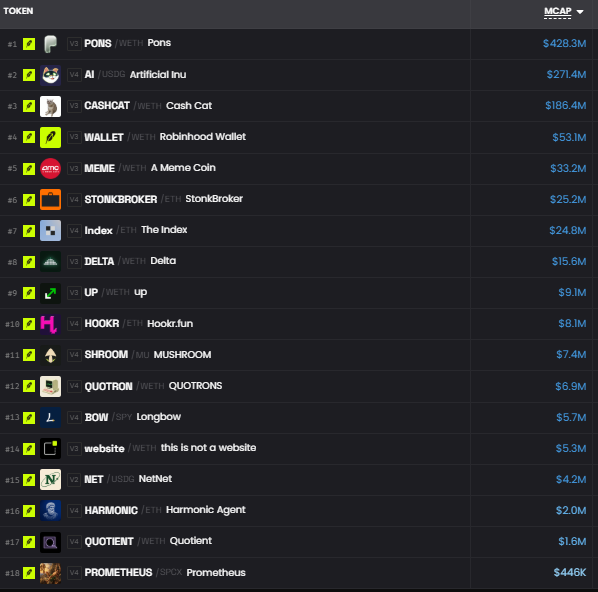Select the DELTA symbol text
The height and width of the screenshot is (592, 598).
99,261
